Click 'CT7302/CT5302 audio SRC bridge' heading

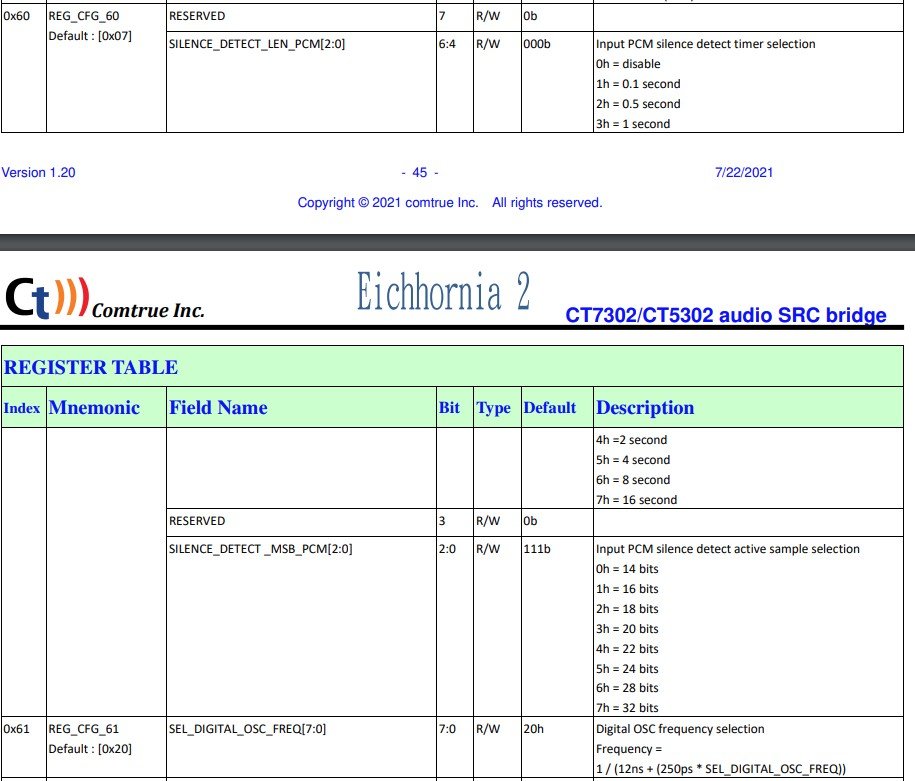725,315
